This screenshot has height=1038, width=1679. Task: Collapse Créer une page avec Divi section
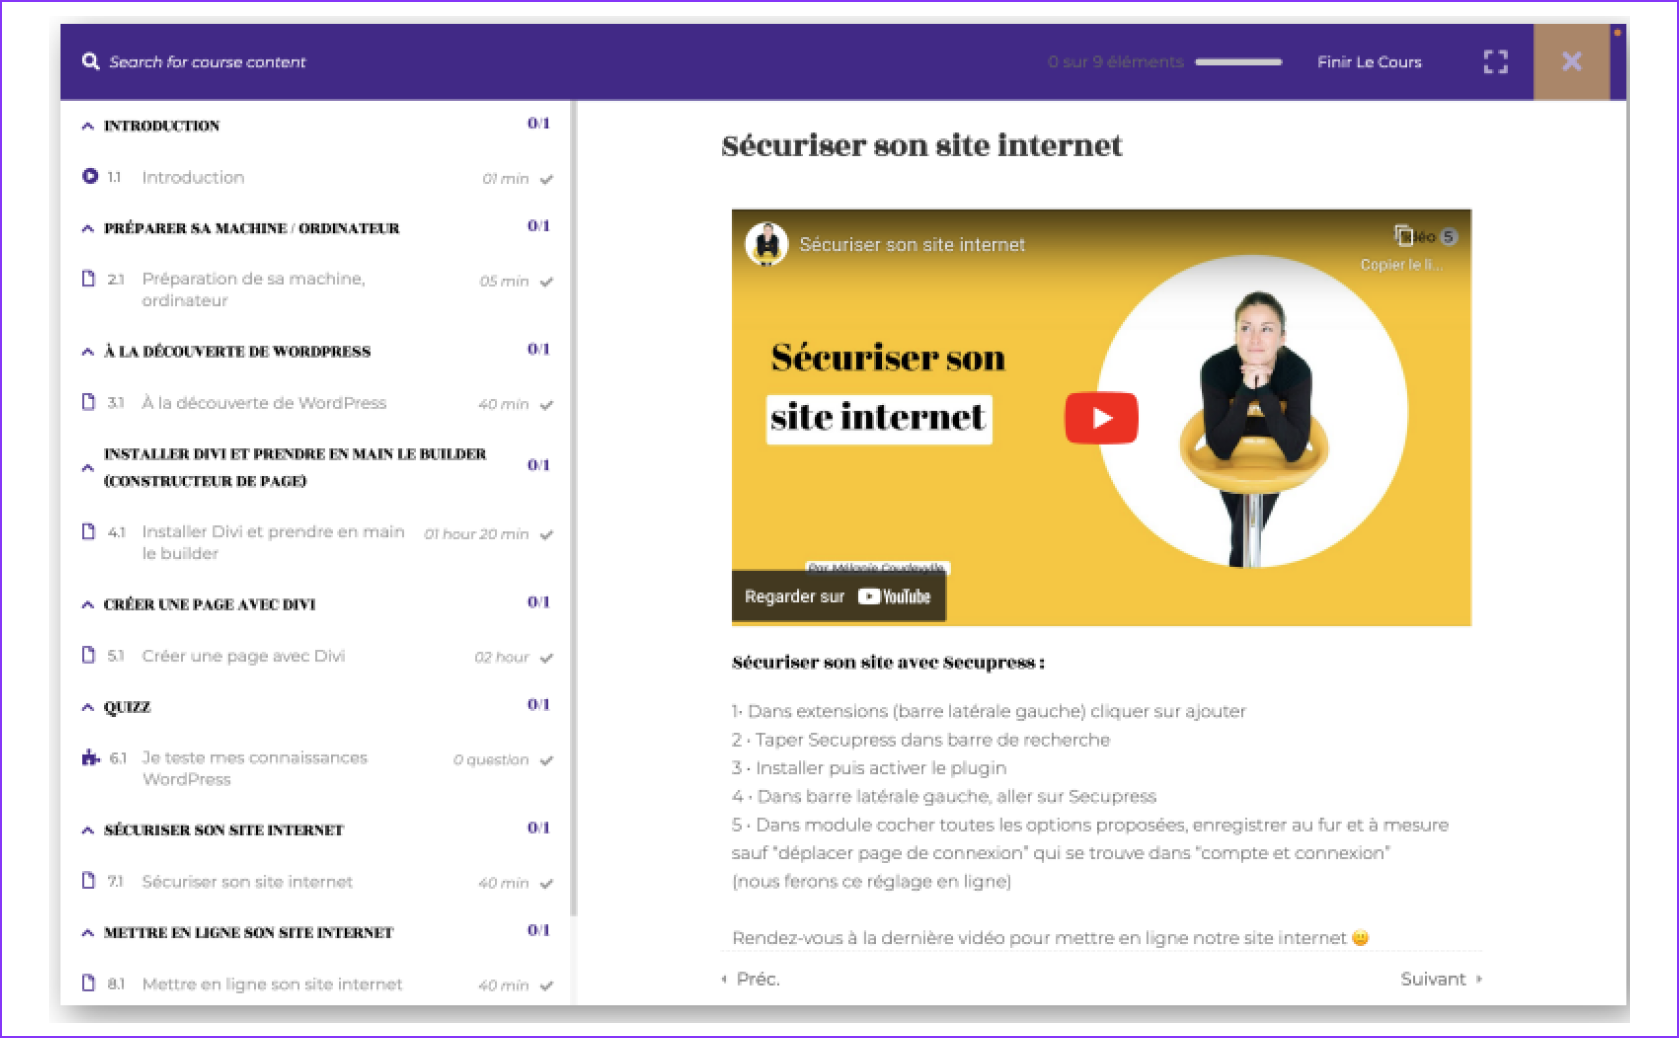(88, 605)
